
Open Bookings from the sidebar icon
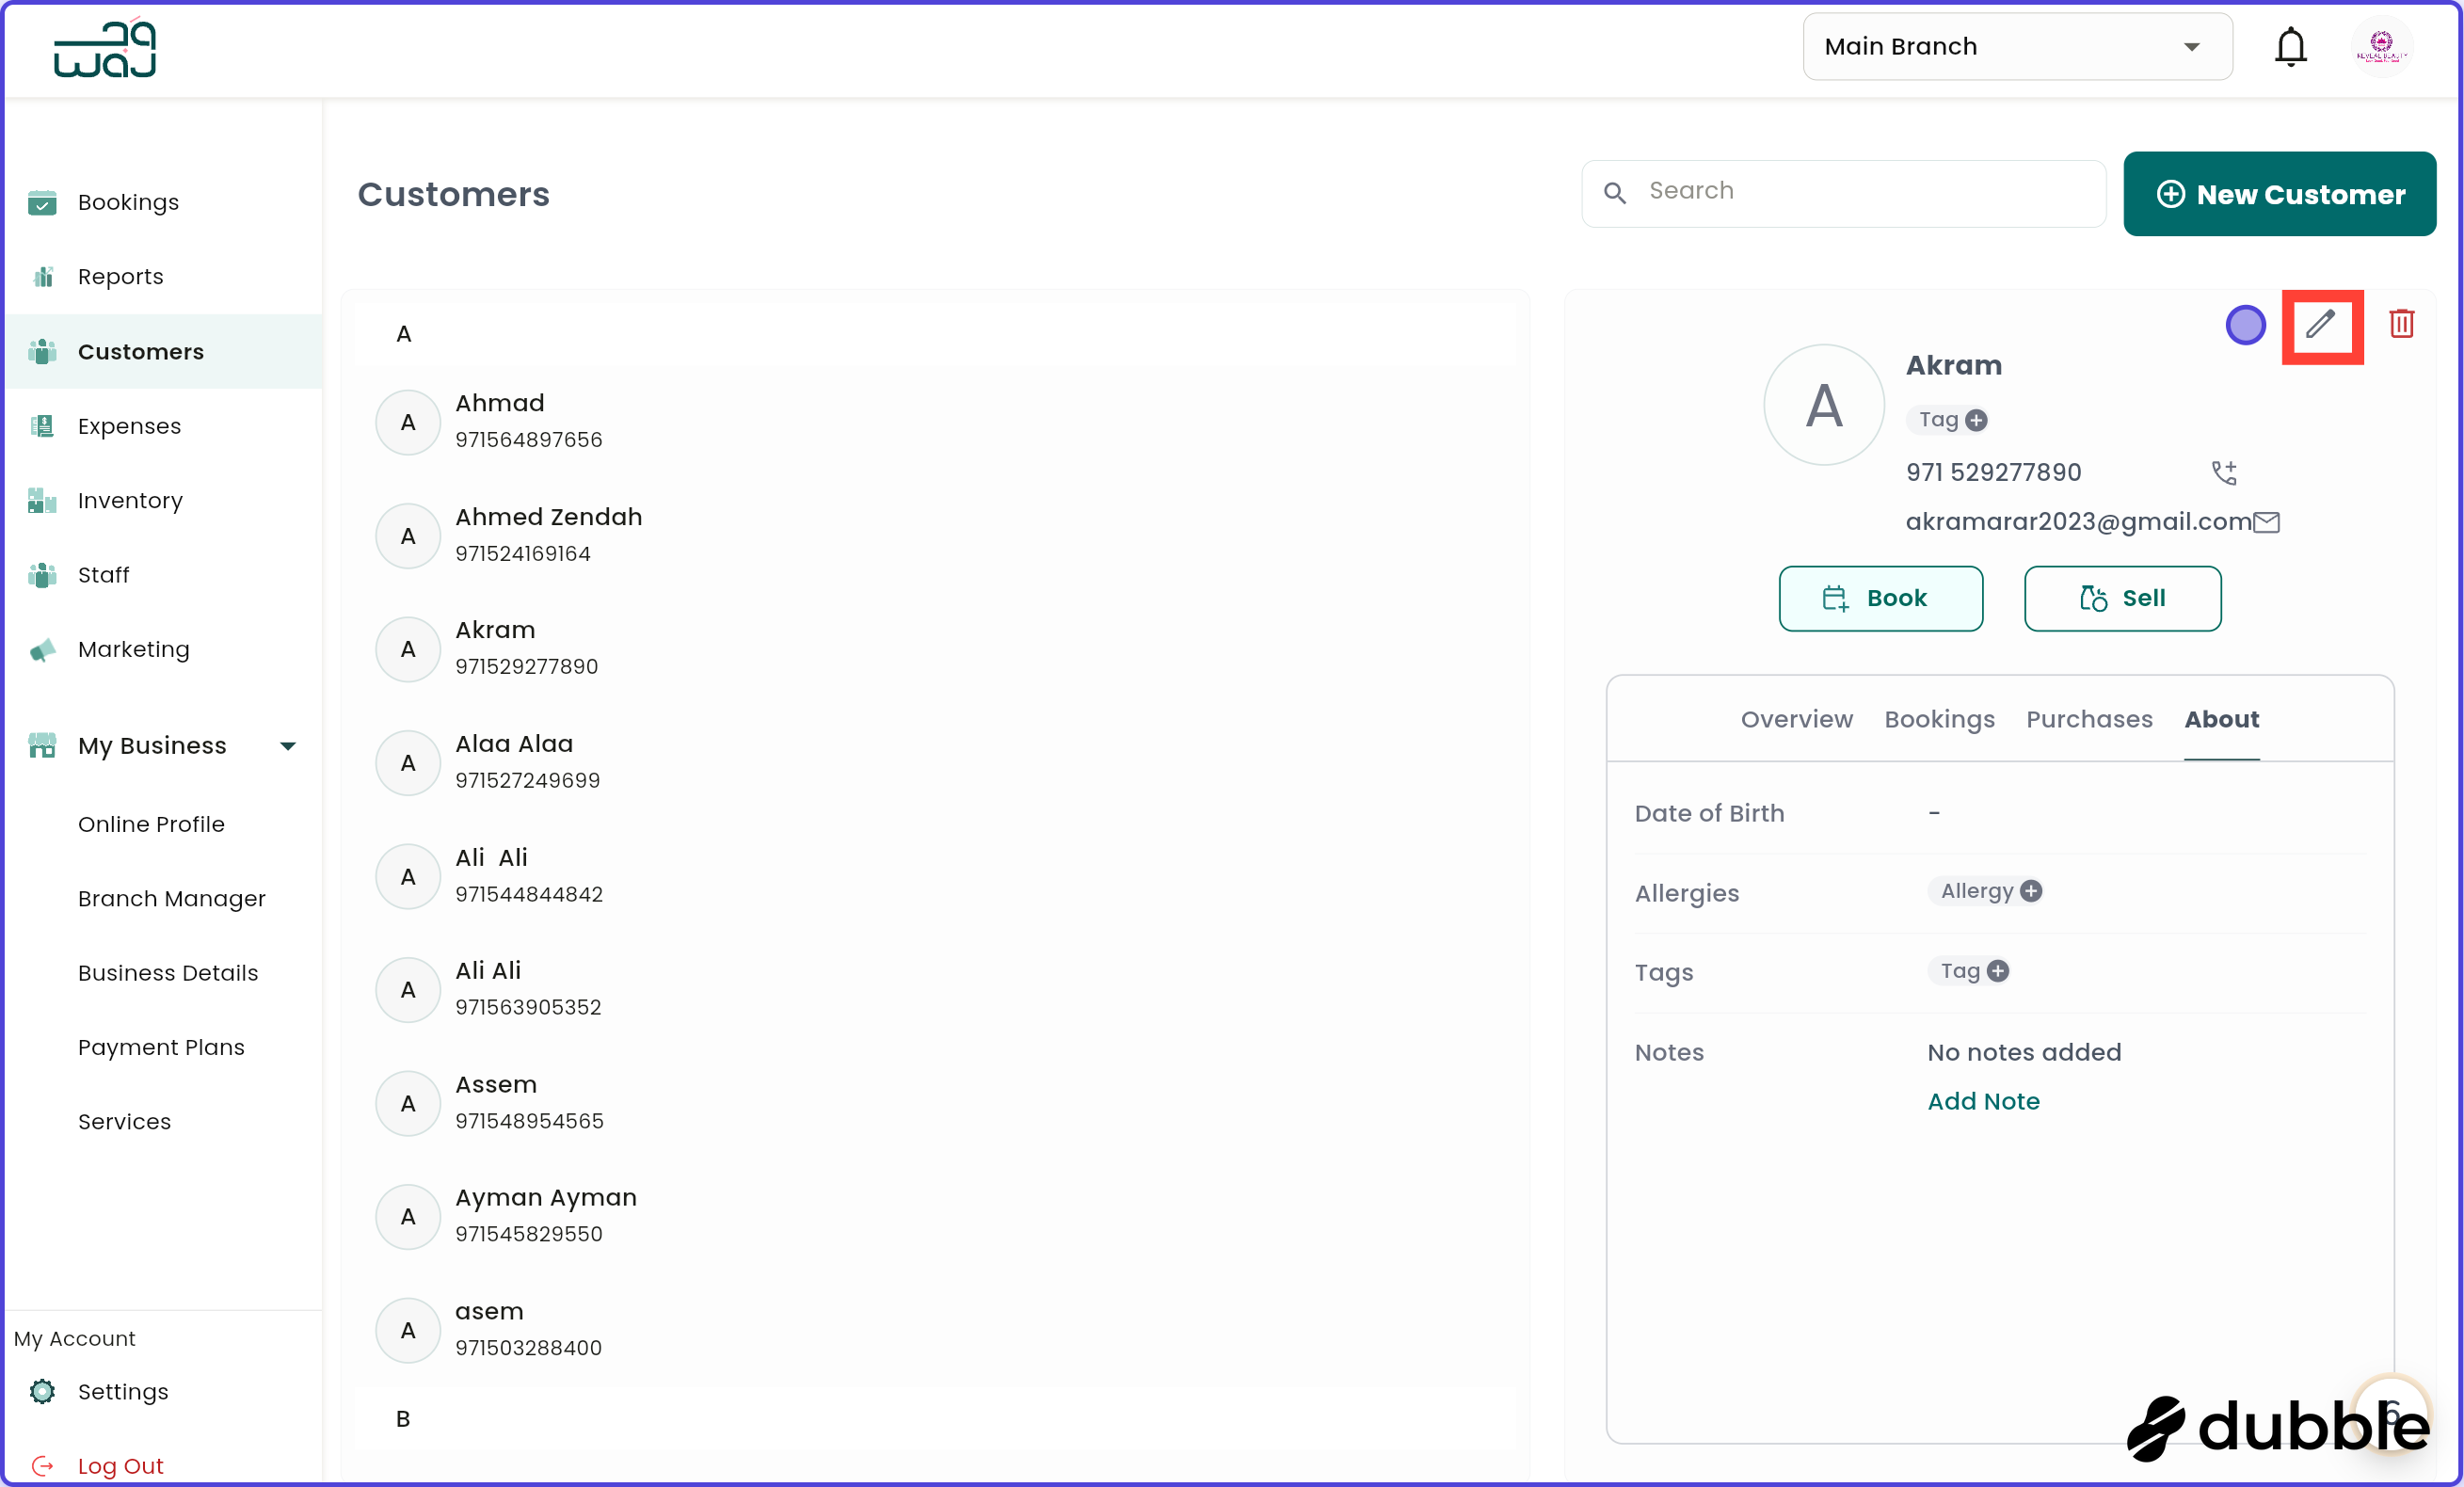pyautogui.click(x=42, y=202)
